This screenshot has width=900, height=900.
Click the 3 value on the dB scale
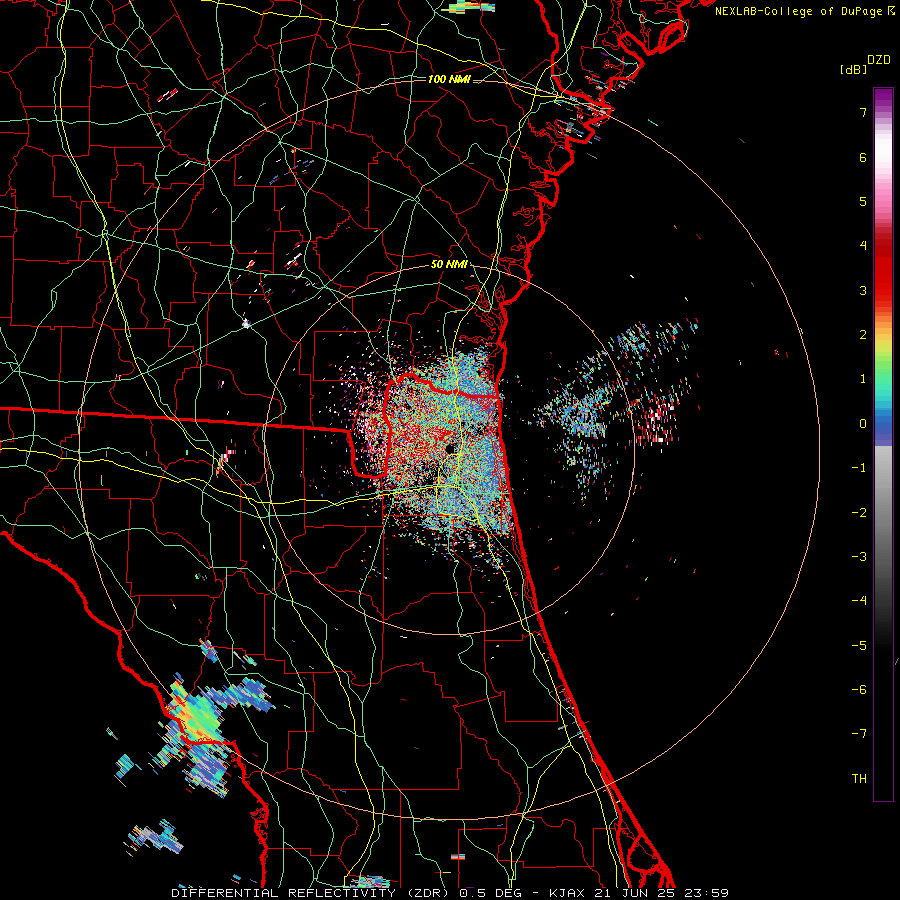click(863, 290)
